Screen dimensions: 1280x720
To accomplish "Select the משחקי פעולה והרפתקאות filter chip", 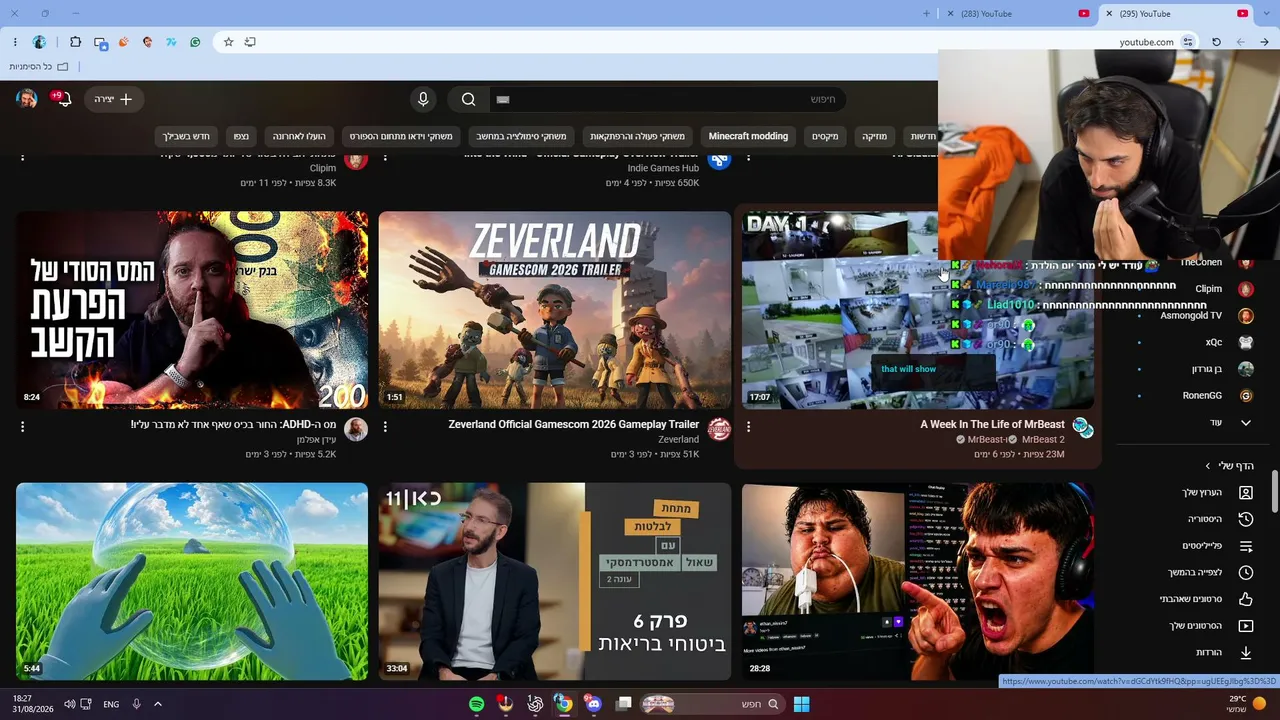I will (637, 136).
